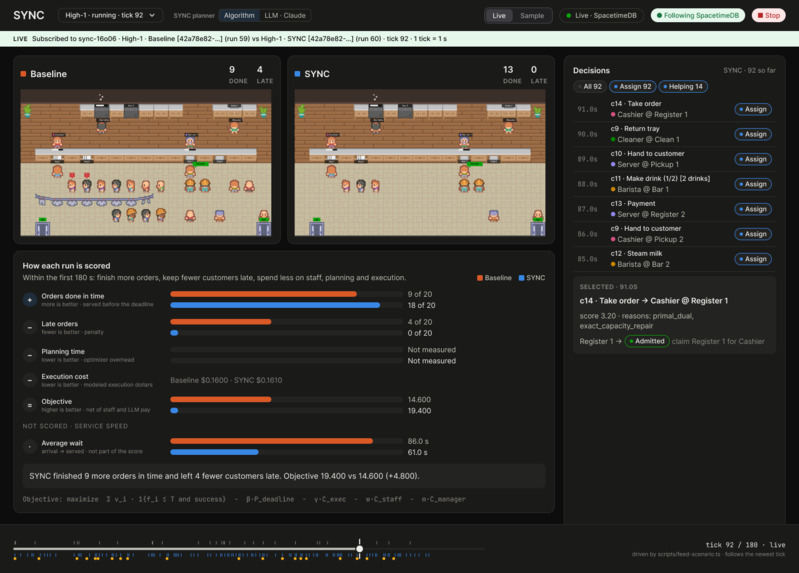Select decision row c11 · Make drink

coord(674,184)
